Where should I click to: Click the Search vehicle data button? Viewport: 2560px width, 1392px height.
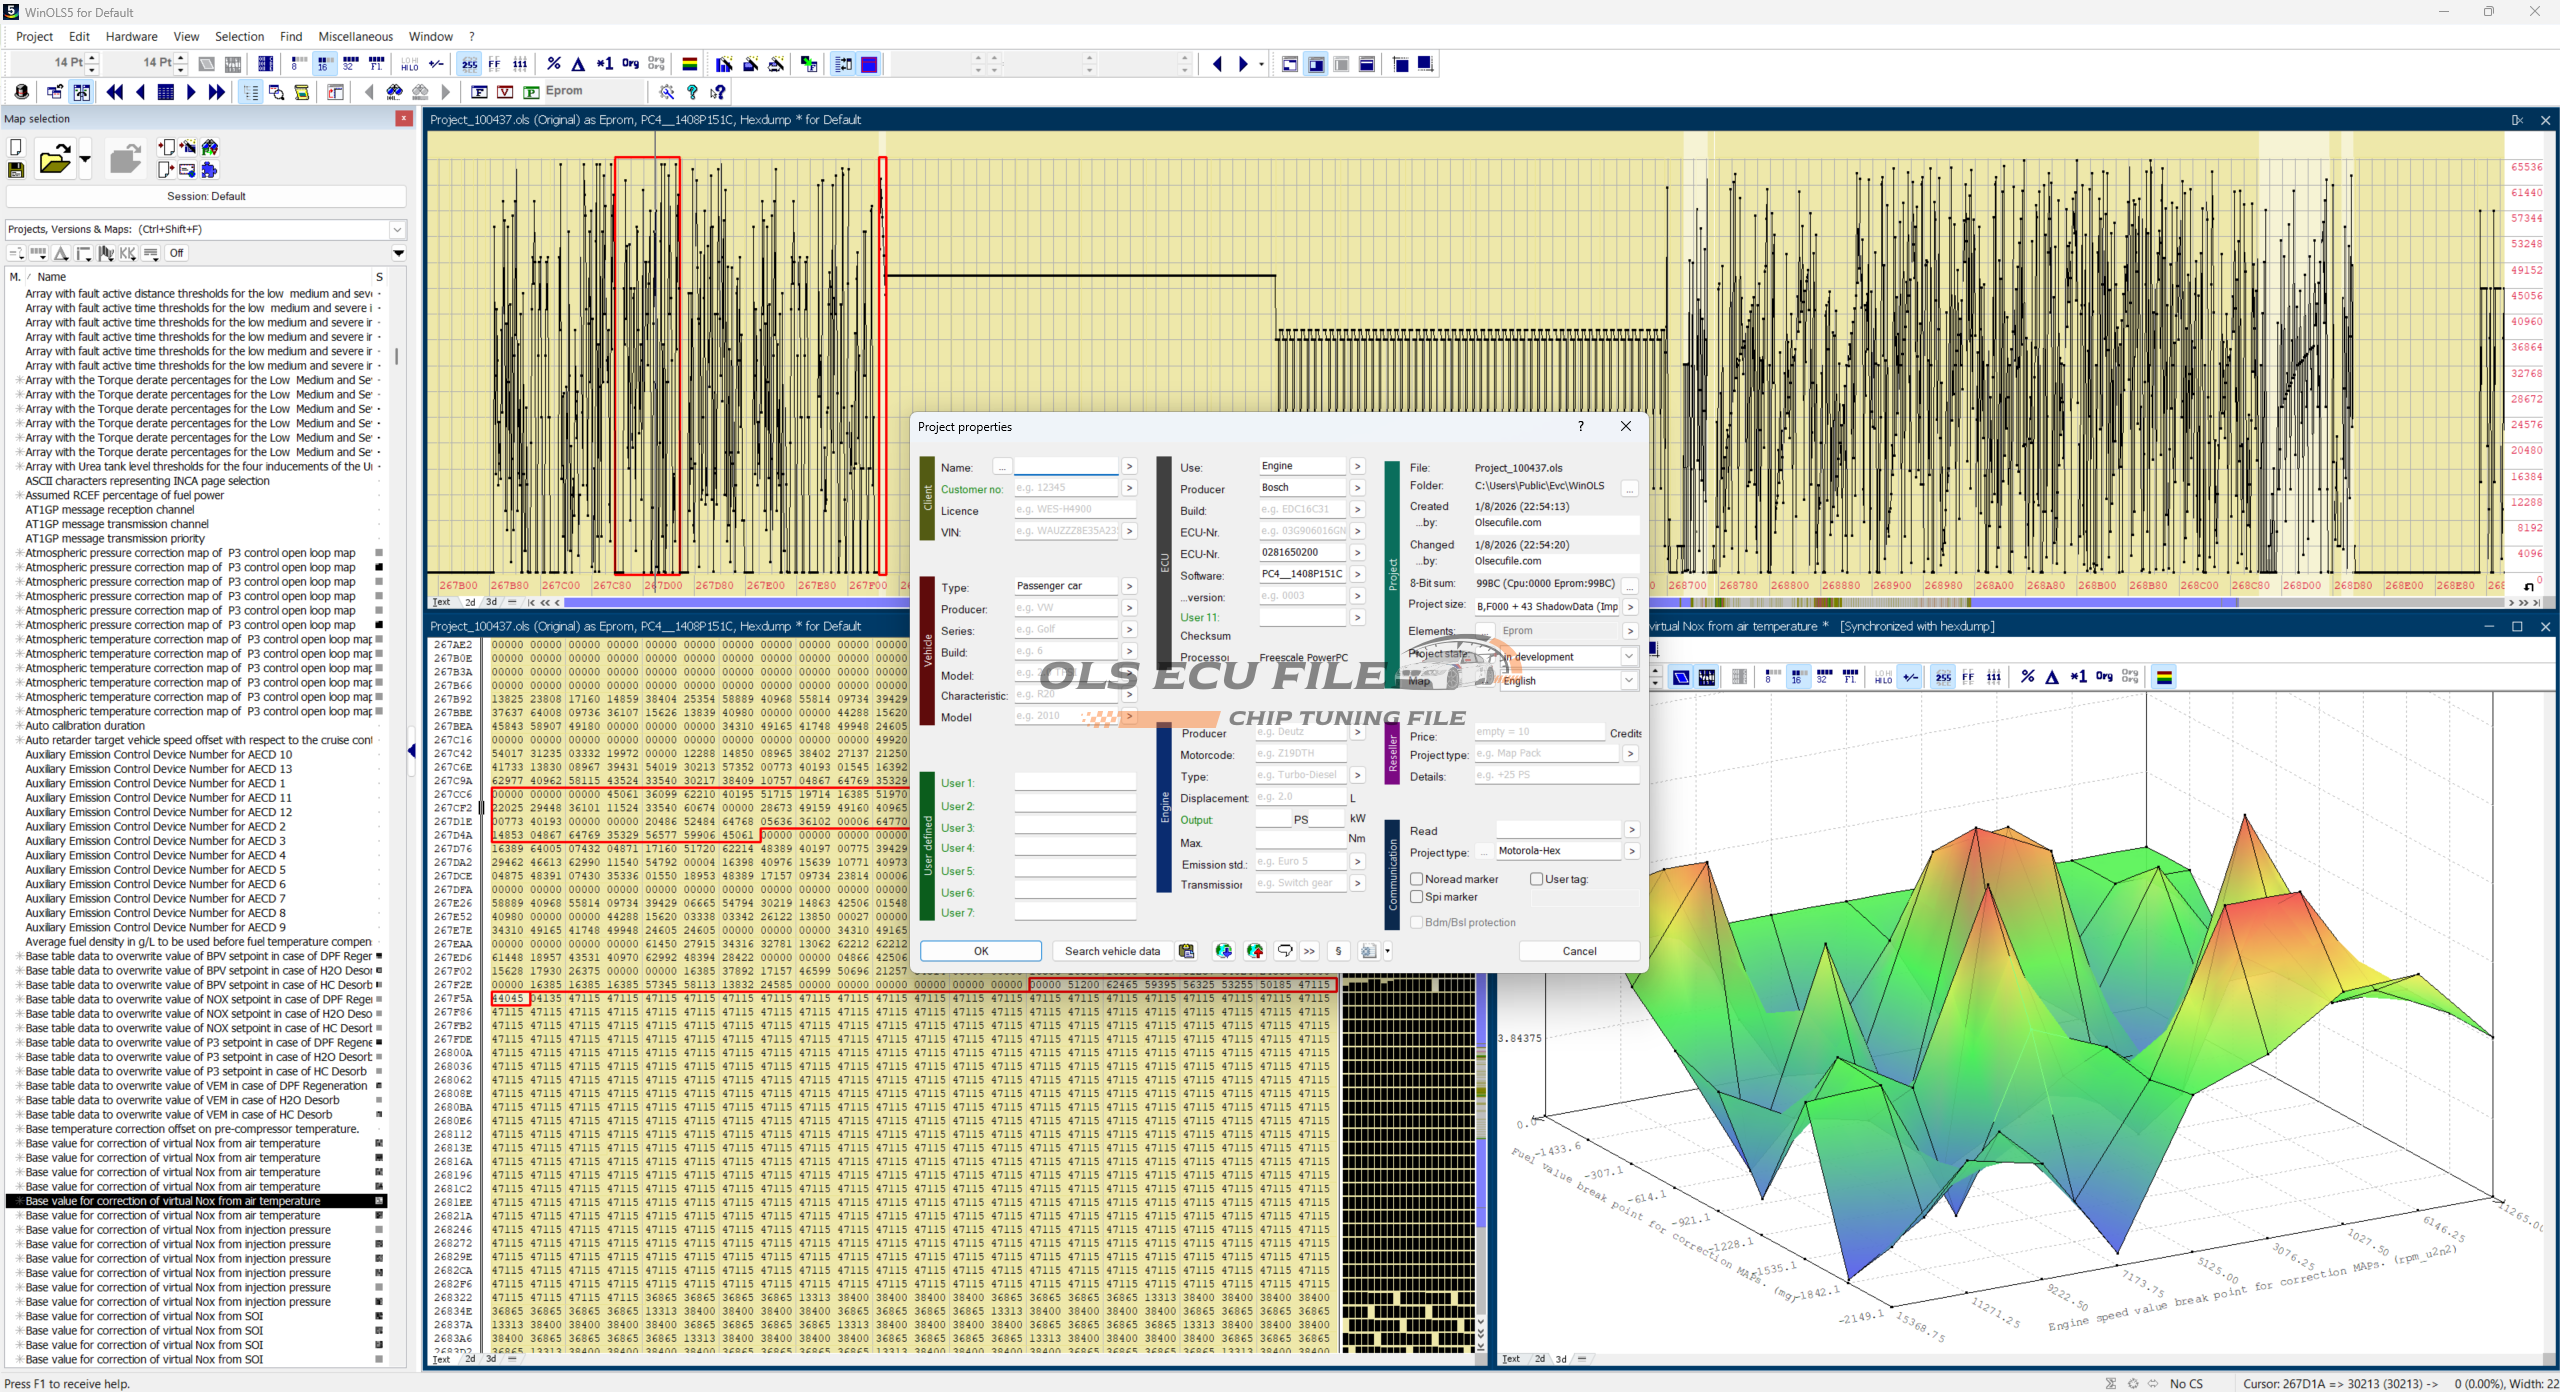click(x=1112, y=951)
